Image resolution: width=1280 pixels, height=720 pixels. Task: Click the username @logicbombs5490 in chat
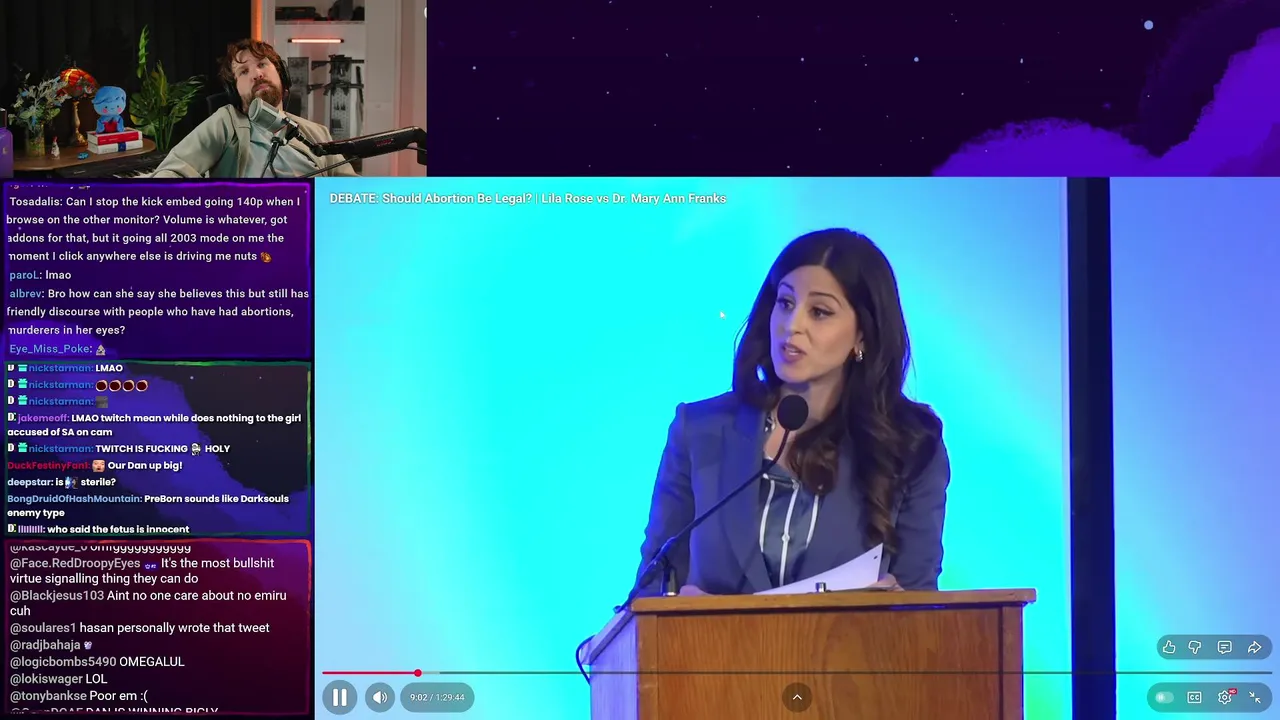pyautogui.click(x=62, y=662)
